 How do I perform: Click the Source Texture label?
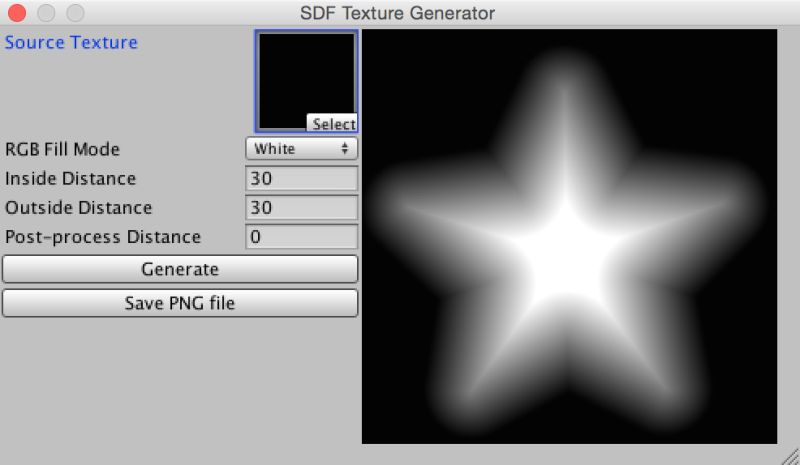(x=71, y=42)
